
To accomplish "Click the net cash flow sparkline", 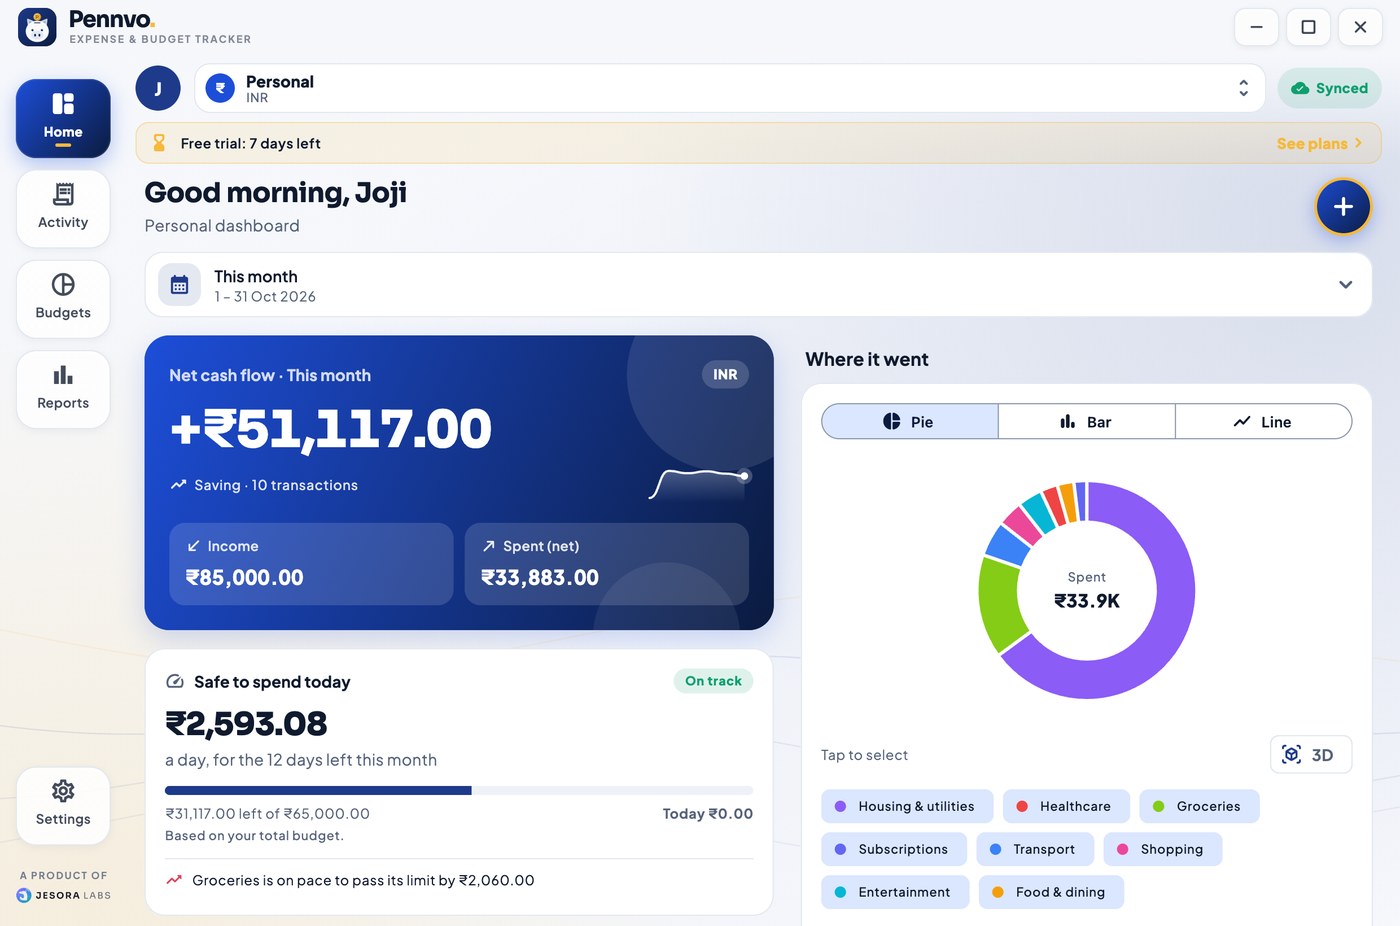I will click(x=700, y=483).
